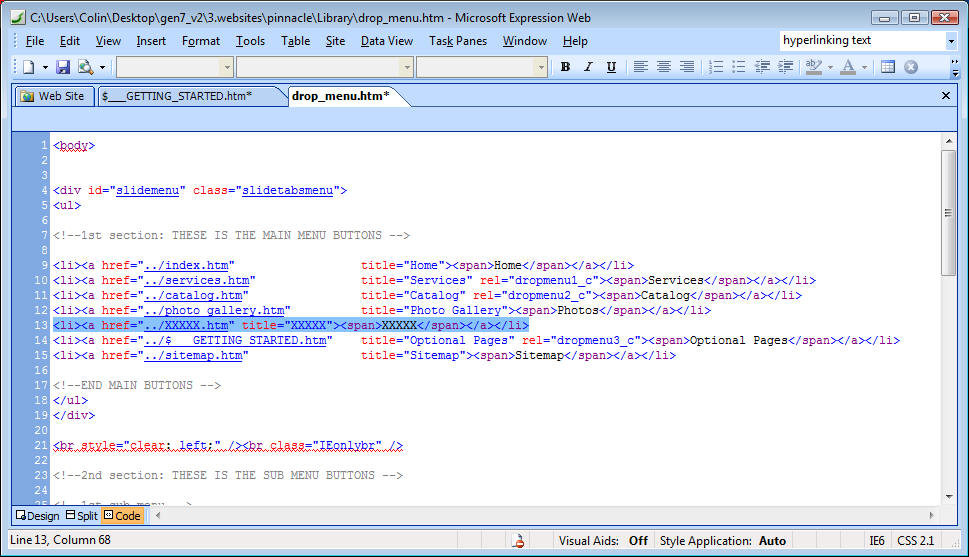
Task: Click the Insert Table icon
Action: click(x=888, y=67)
